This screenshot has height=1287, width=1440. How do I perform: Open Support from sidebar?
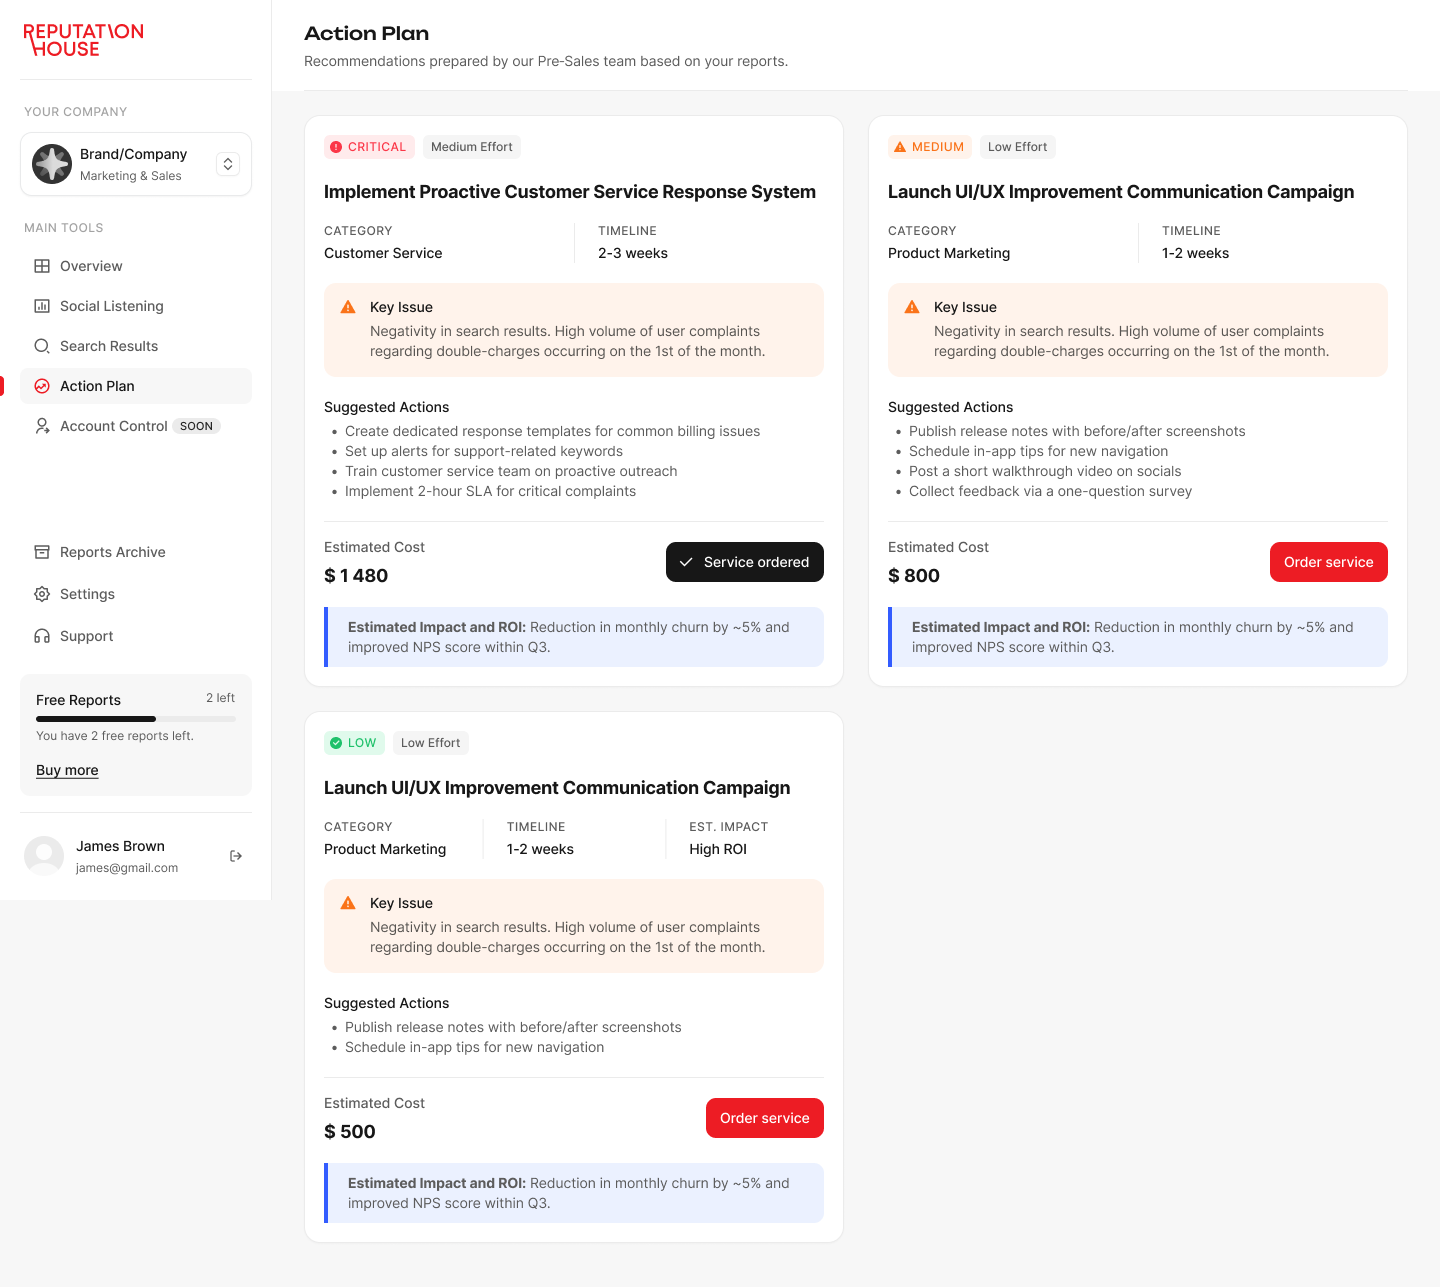coord(136,636)
